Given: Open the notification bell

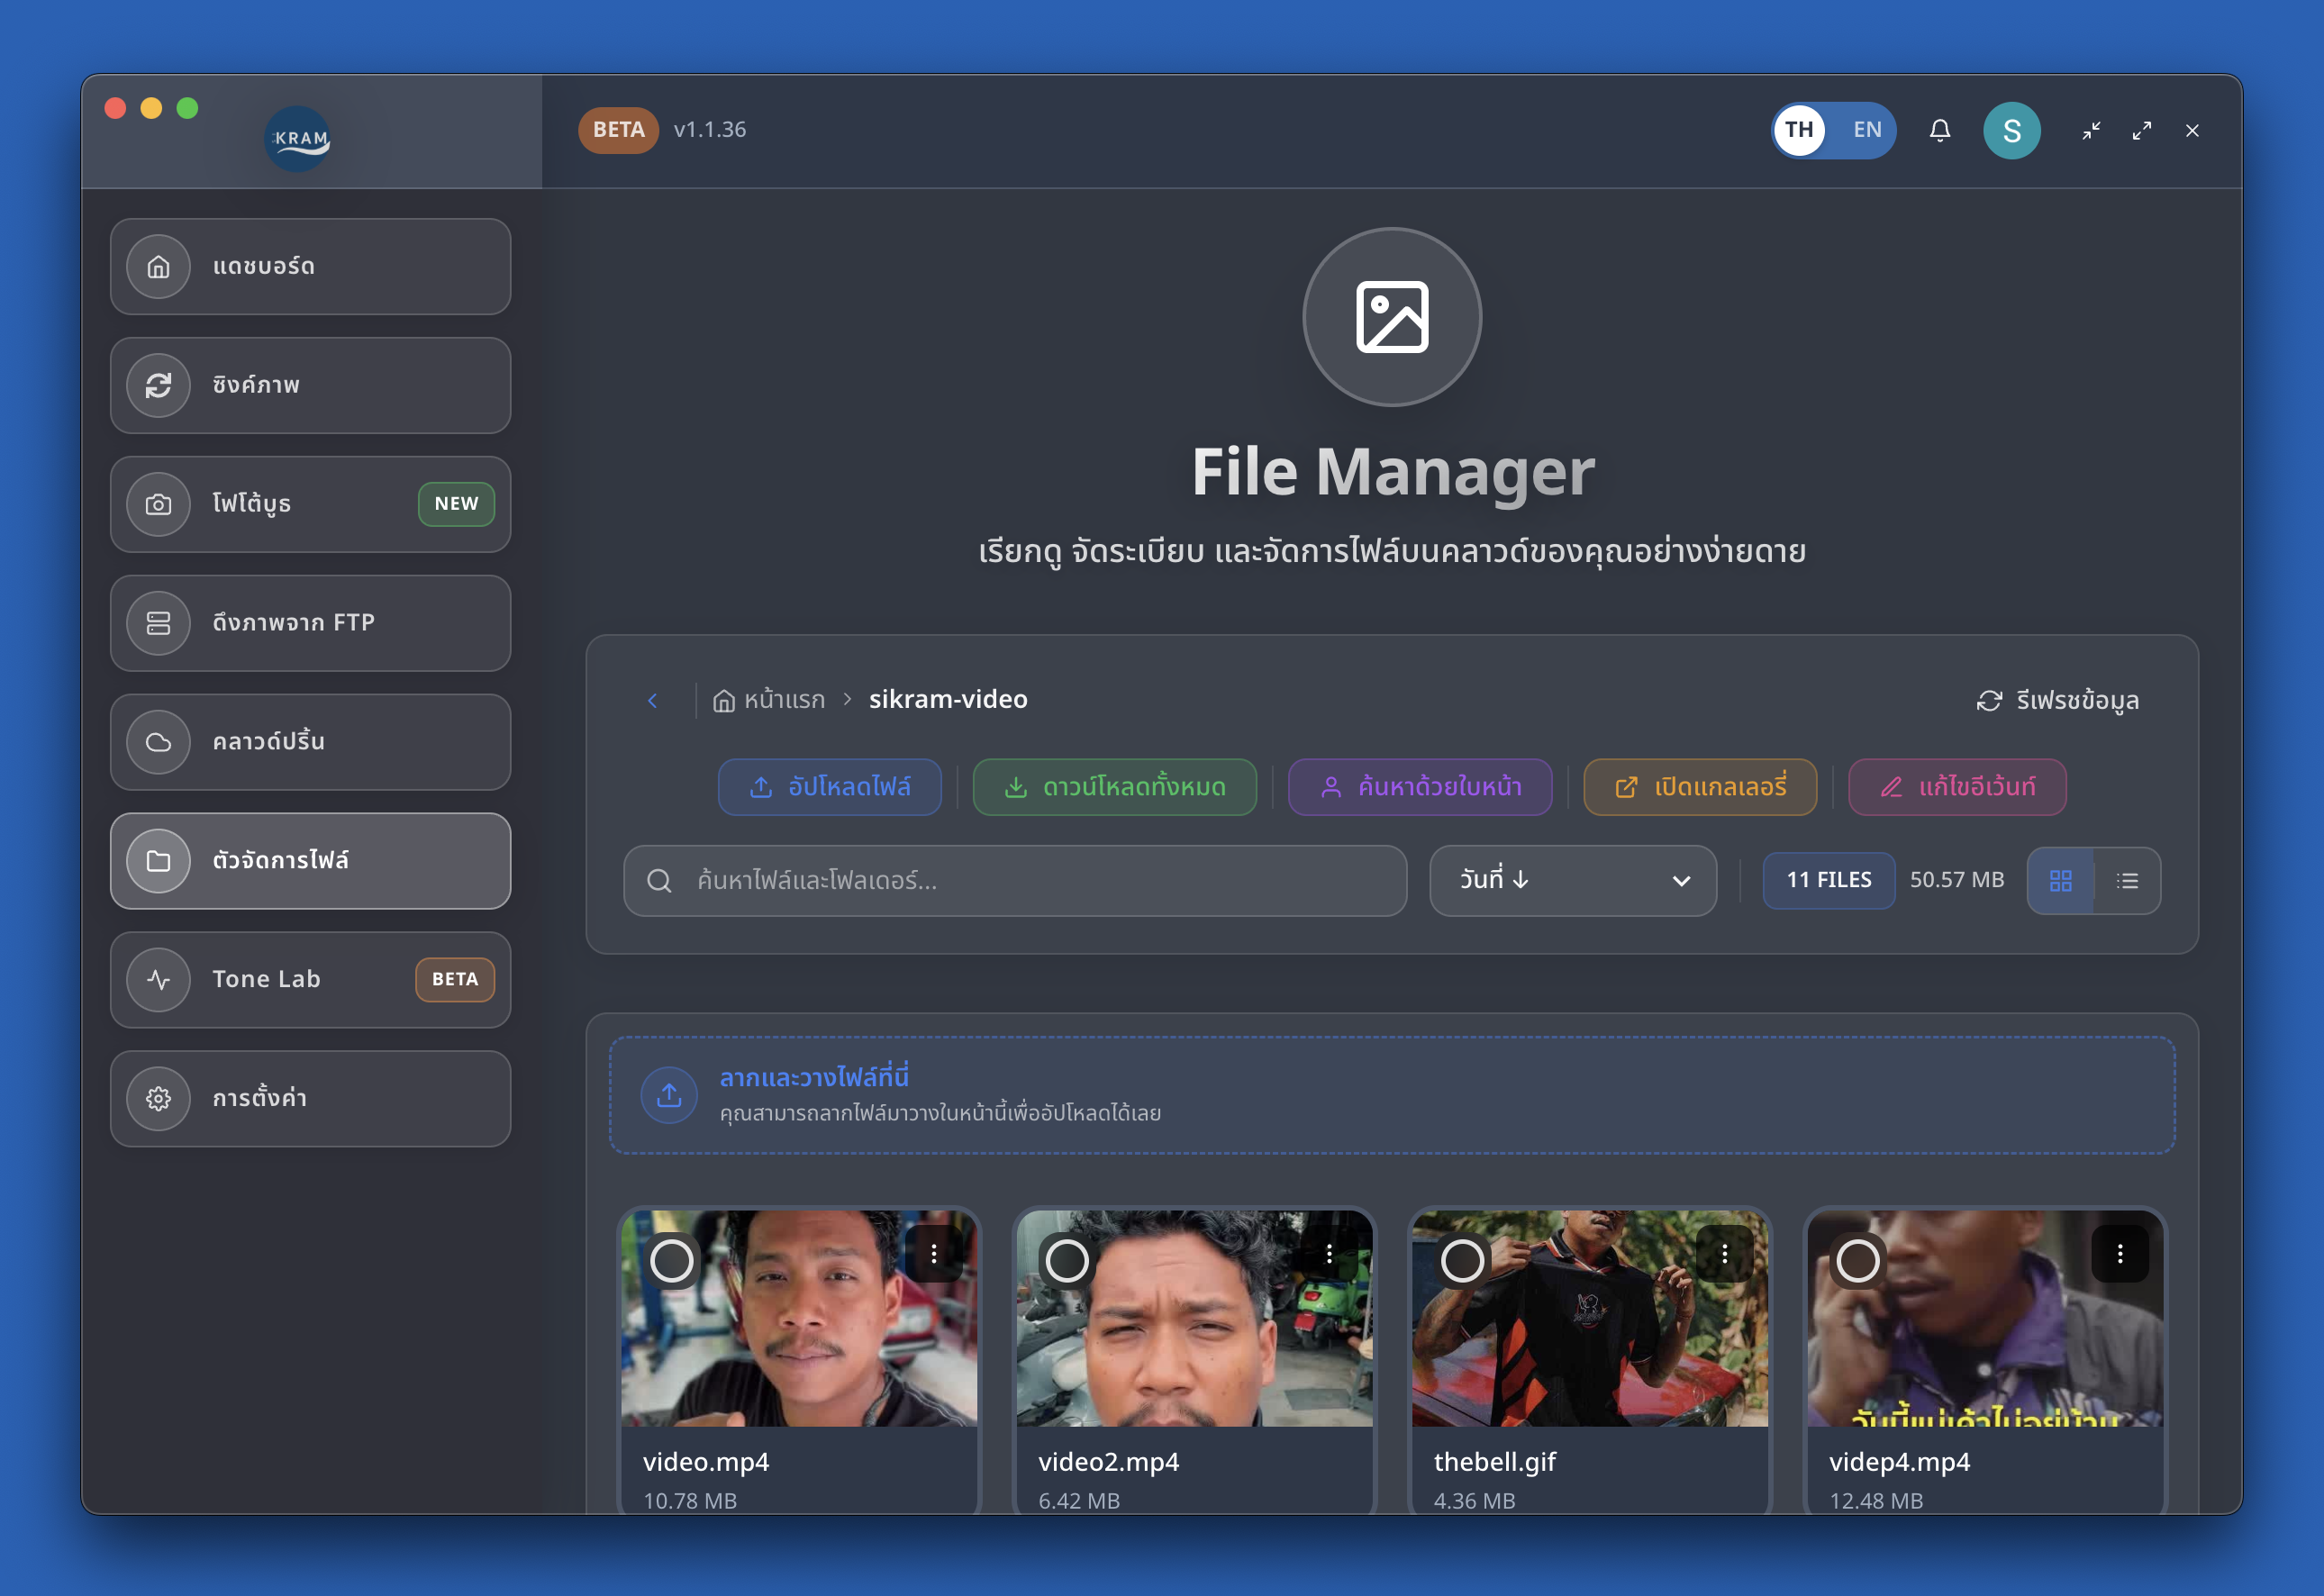Looking at the screenshot, I should pos(1940,130).
